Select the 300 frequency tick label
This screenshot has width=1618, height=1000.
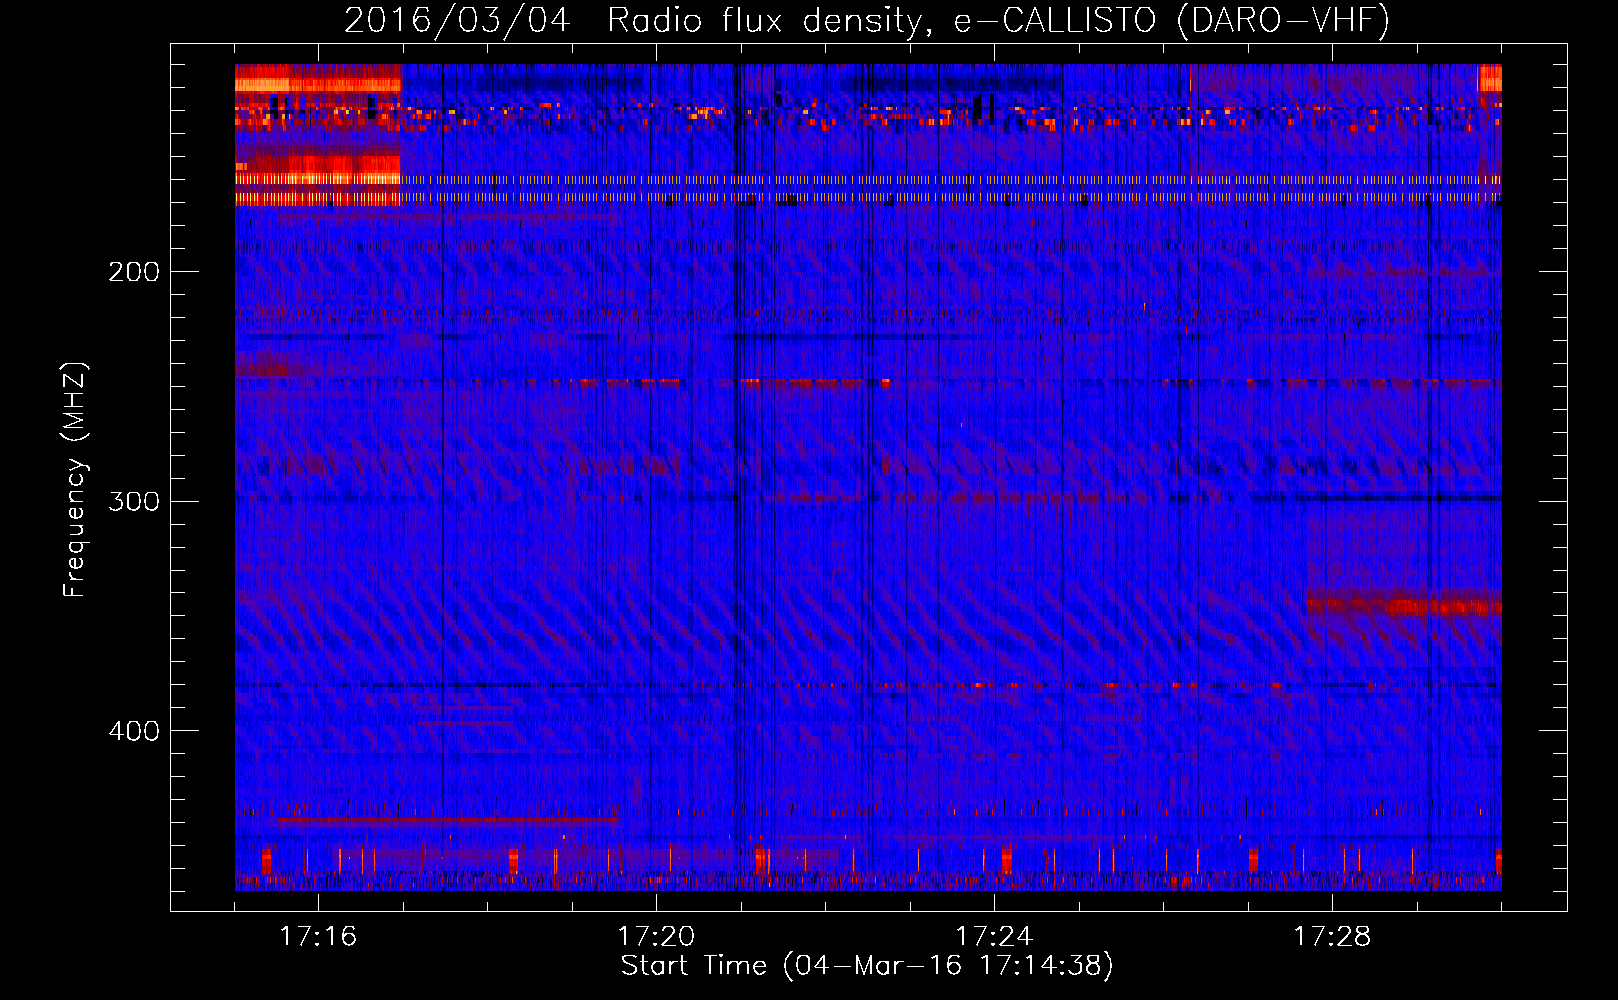pyautogui.click(x=134, y=501)
